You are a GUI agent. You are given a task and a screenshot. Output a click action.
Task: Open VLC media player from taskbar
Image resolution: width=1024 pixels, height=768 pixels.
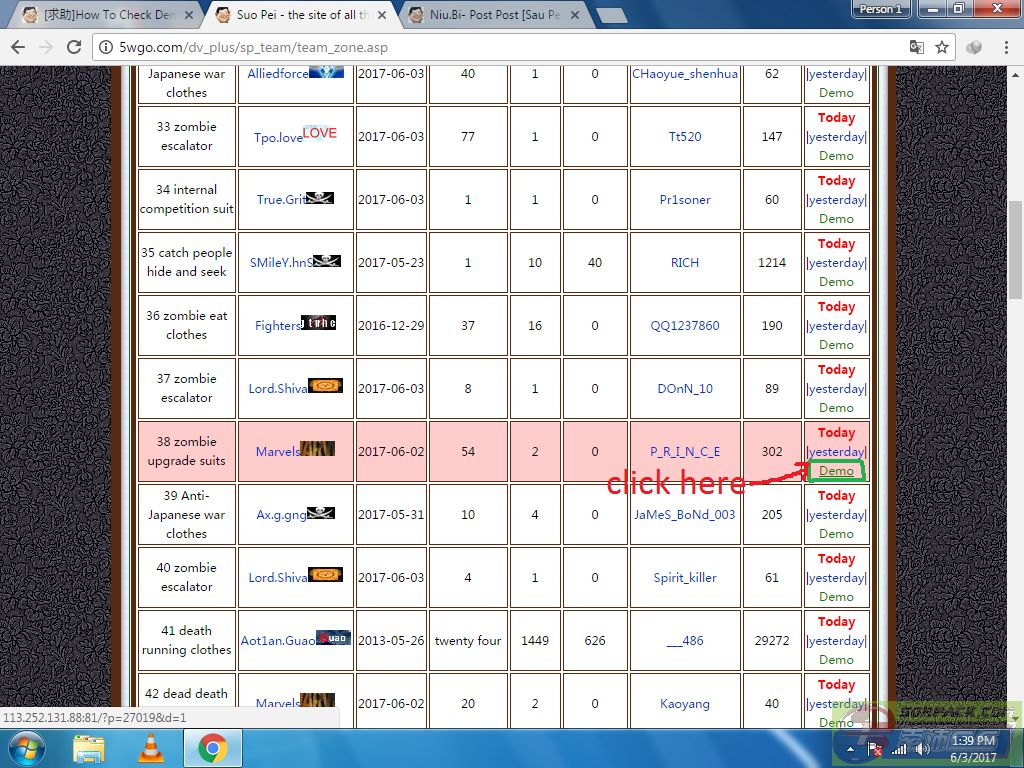151,748
